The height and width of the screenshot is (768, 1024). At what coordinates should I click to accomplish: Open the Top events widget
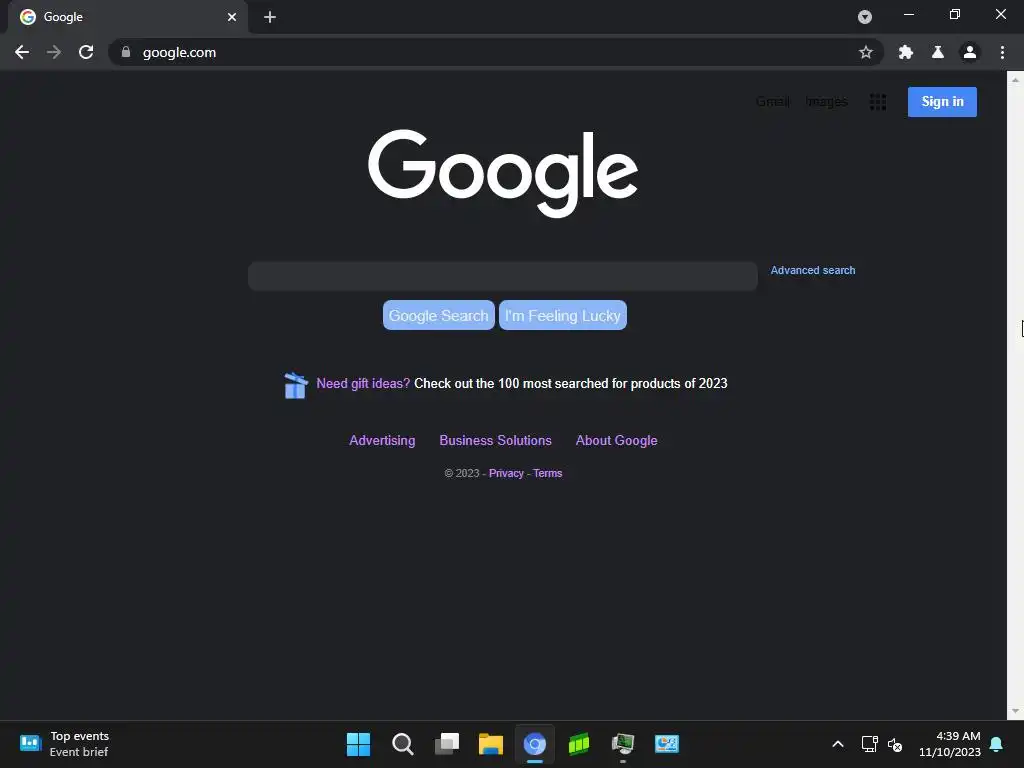click(64, 744)
